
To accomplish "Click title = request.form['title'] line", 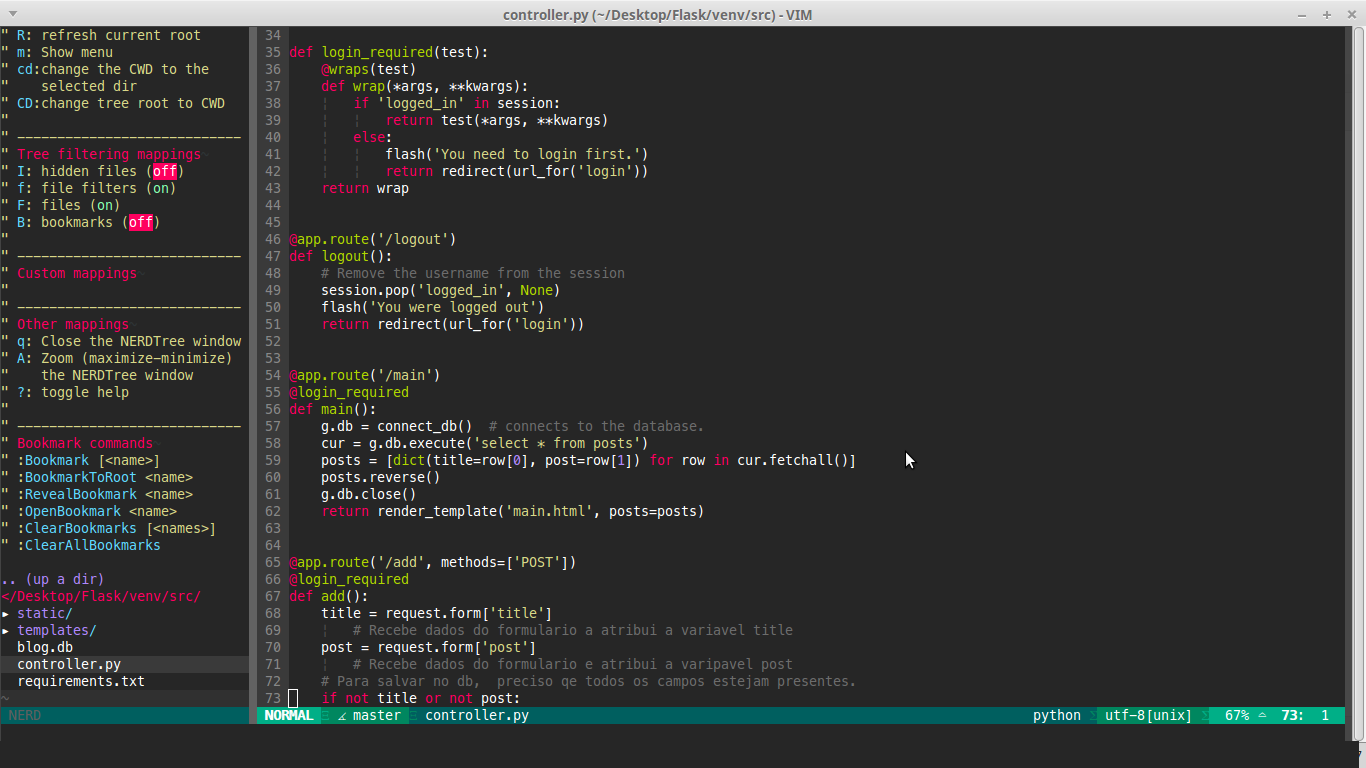I will (x=437, y=613).
